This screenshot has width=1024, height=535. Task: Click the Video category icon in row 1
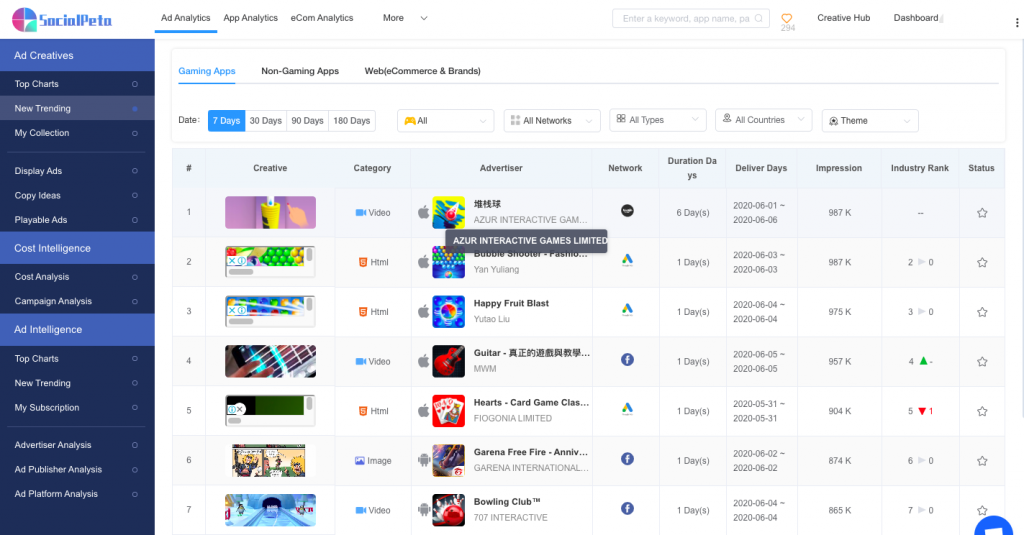pyautogui.click(x=360, y=213)
